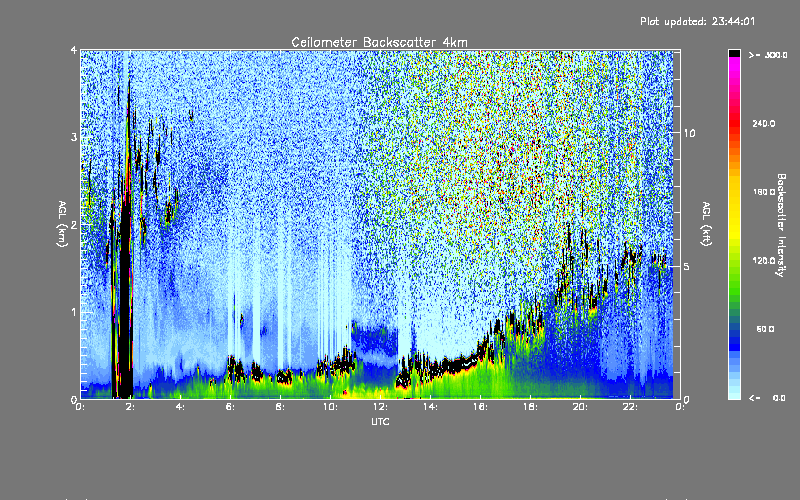Click the '60.0' colorbar value

(x=765, y=329)
